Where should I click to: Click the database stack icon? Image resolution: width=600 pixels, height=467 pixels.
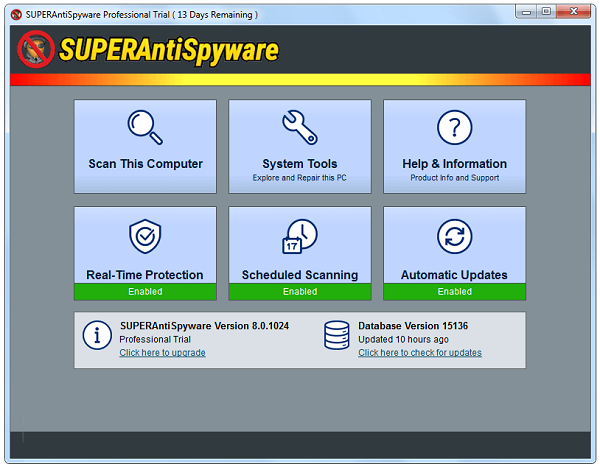336,336
